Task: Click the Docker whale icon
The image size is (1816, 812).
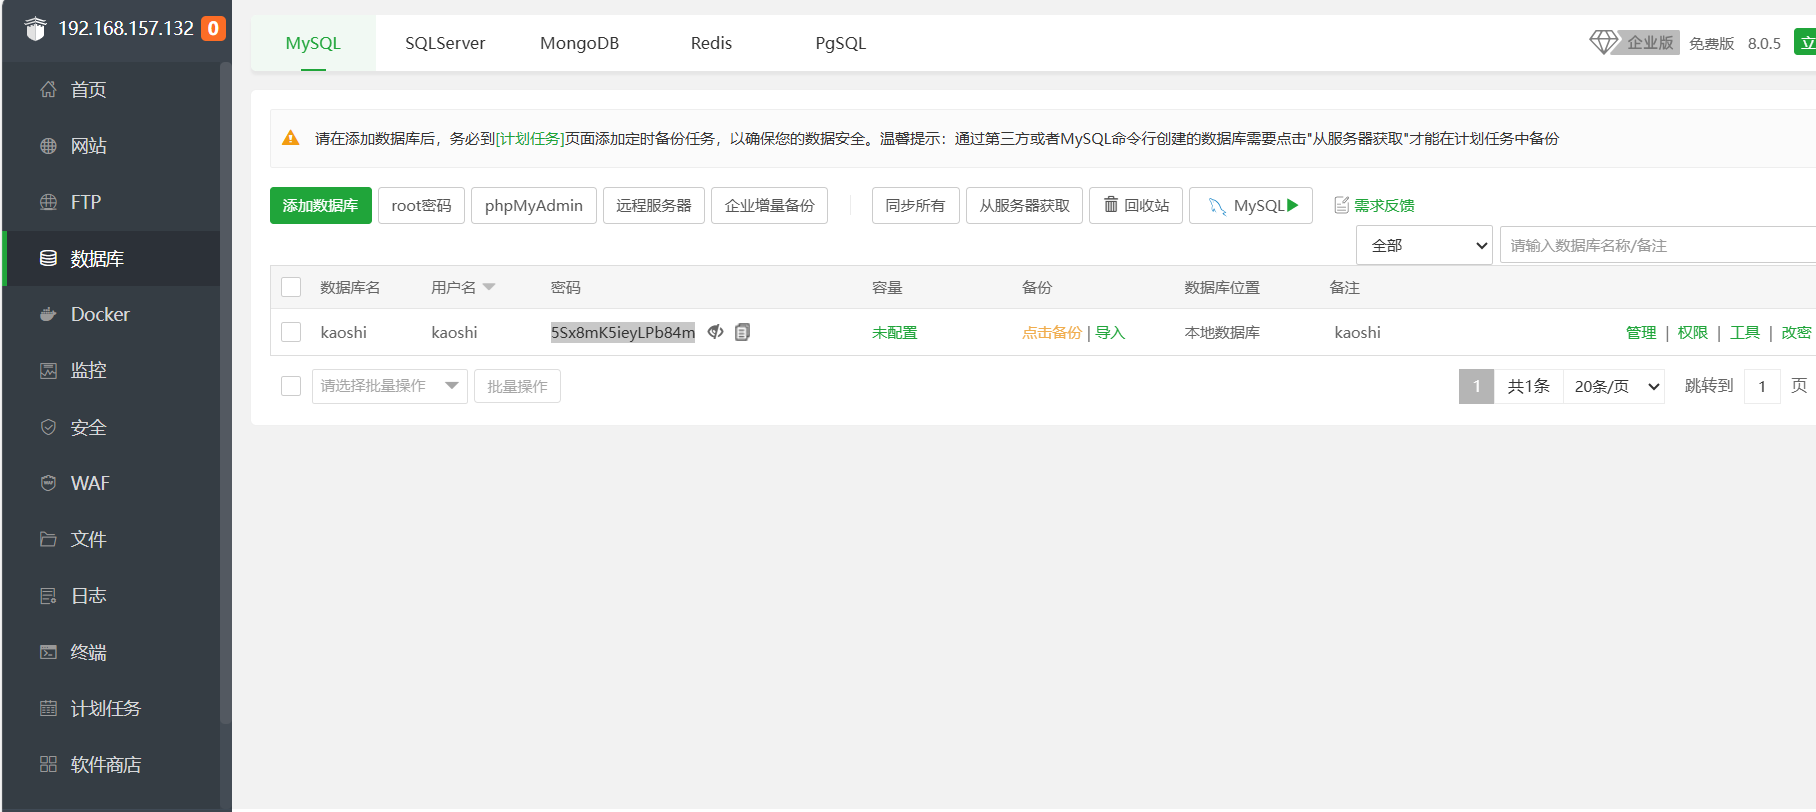Action: [x=48, y=314]
